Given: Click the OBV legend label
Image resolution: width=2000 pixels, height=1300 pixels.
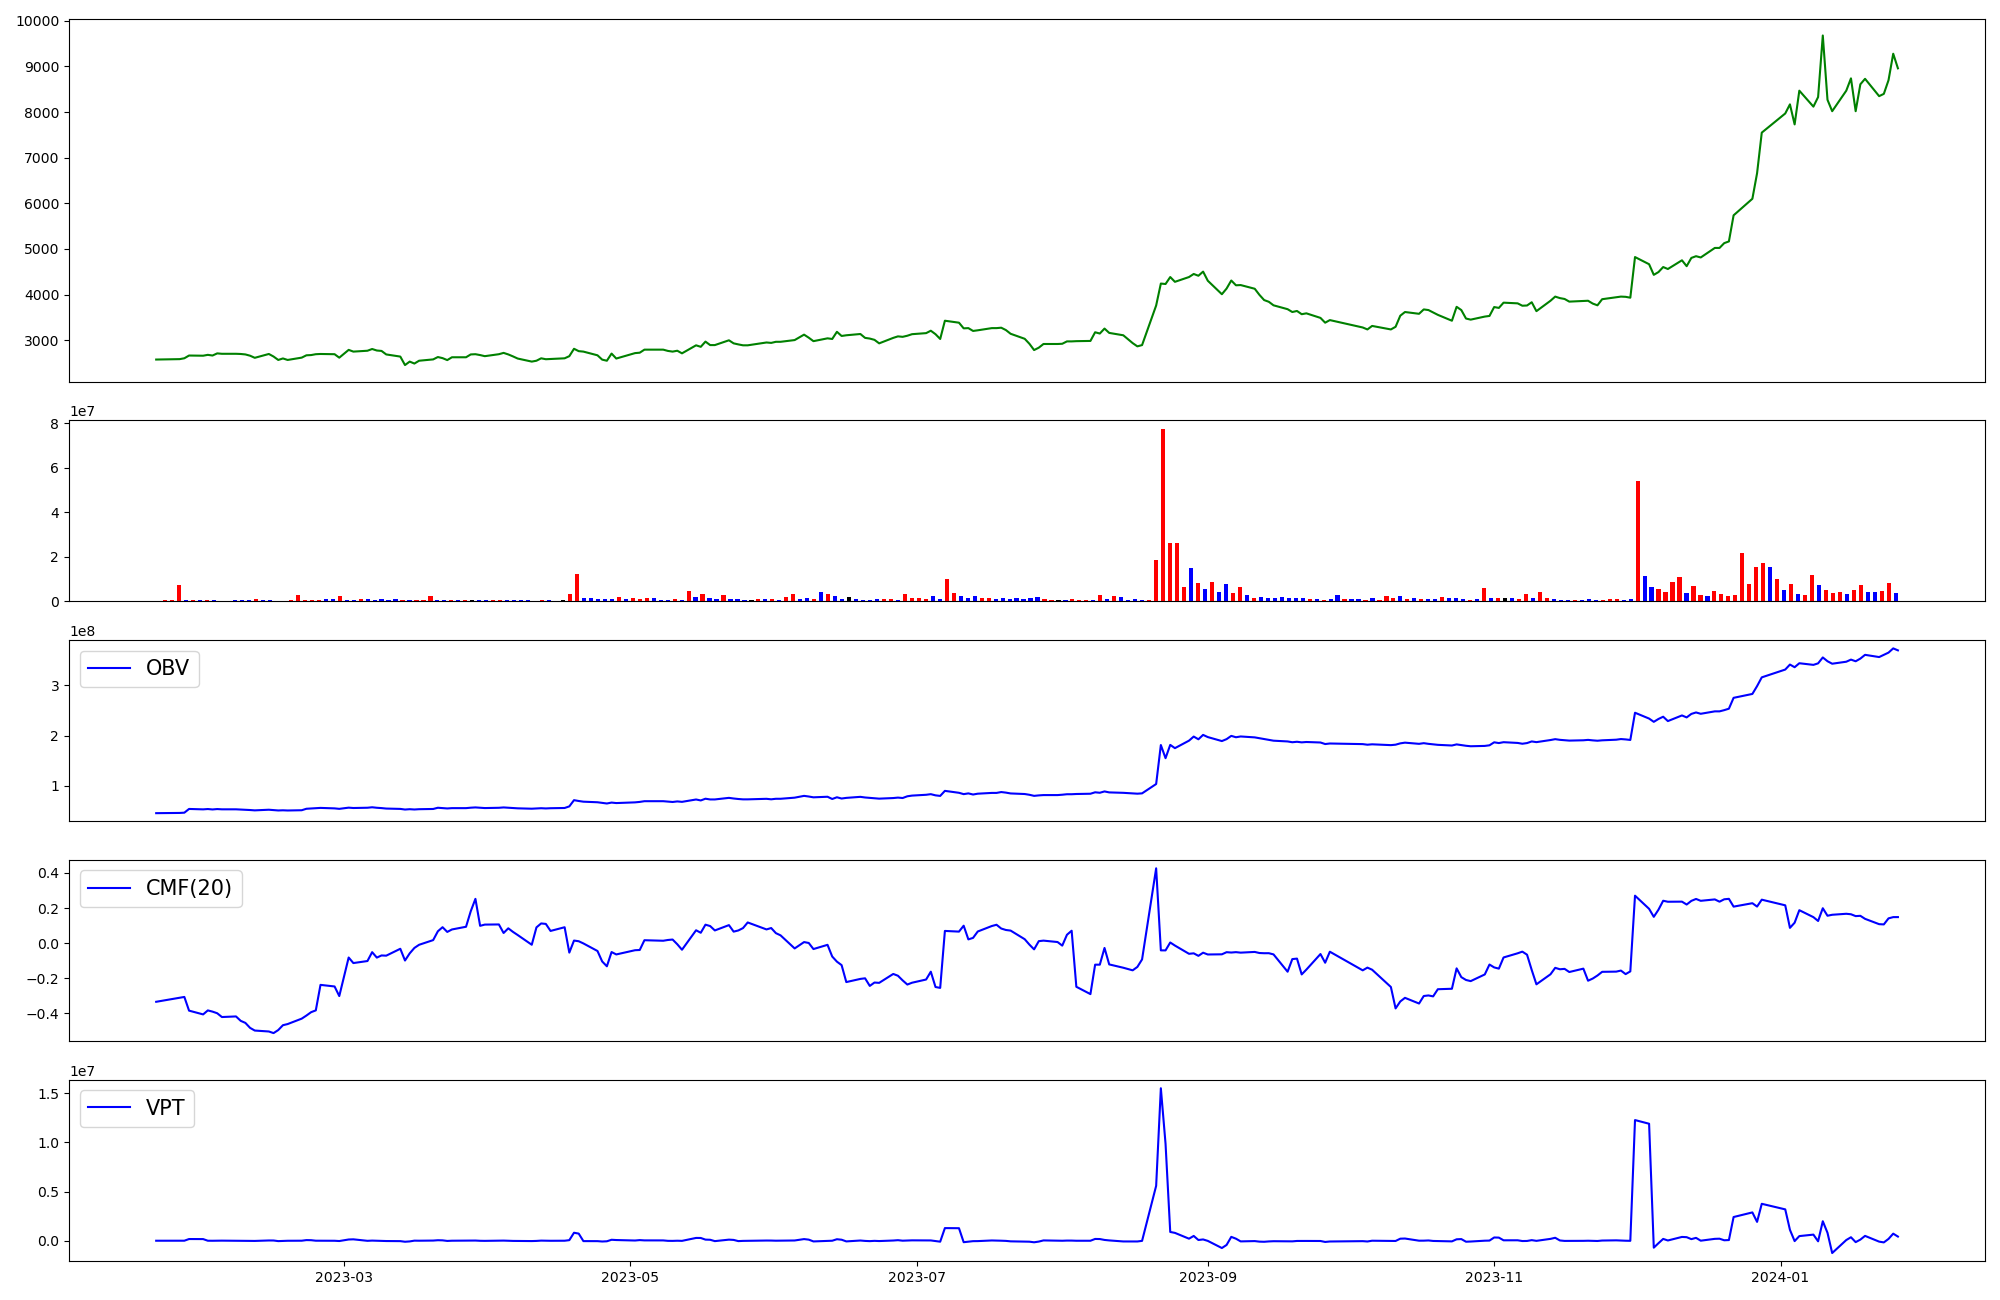Looking at the screenshot, I should point(166,668).
